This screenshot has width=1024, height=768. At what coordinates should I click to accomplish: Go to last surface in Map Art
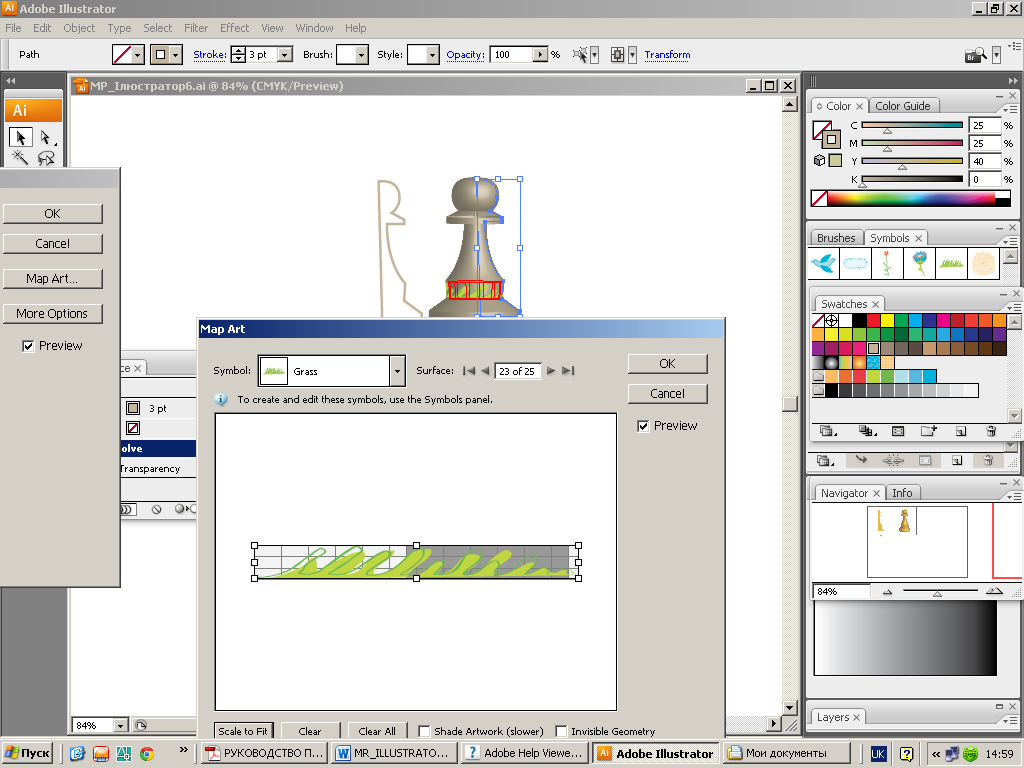pyautogui.click(x=568, y=370)
